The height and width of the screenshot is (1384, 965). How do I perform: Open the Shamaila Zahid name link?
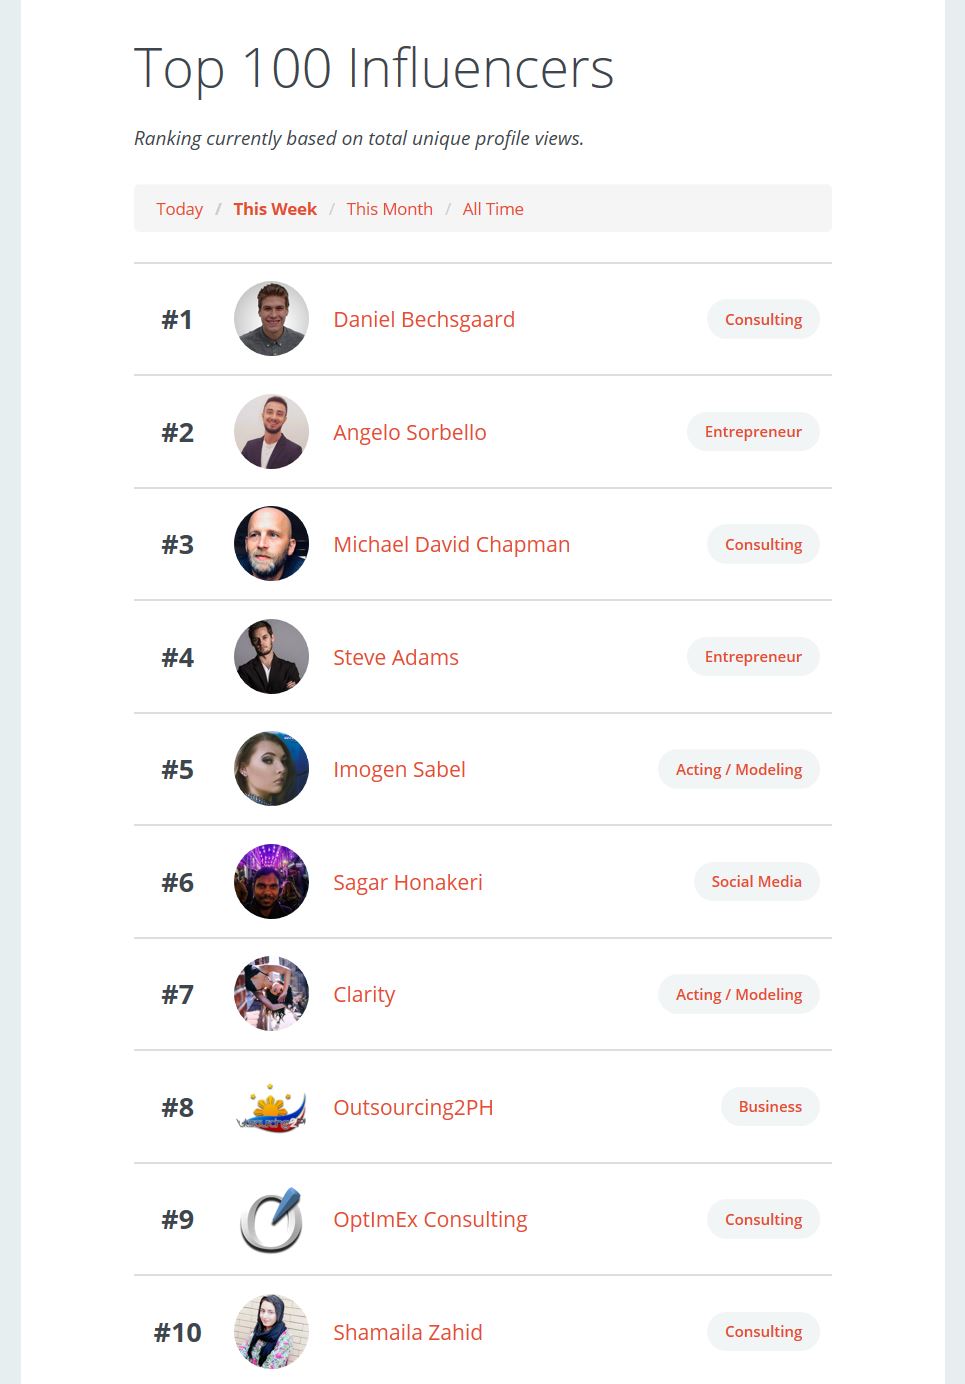point(408,1332)
